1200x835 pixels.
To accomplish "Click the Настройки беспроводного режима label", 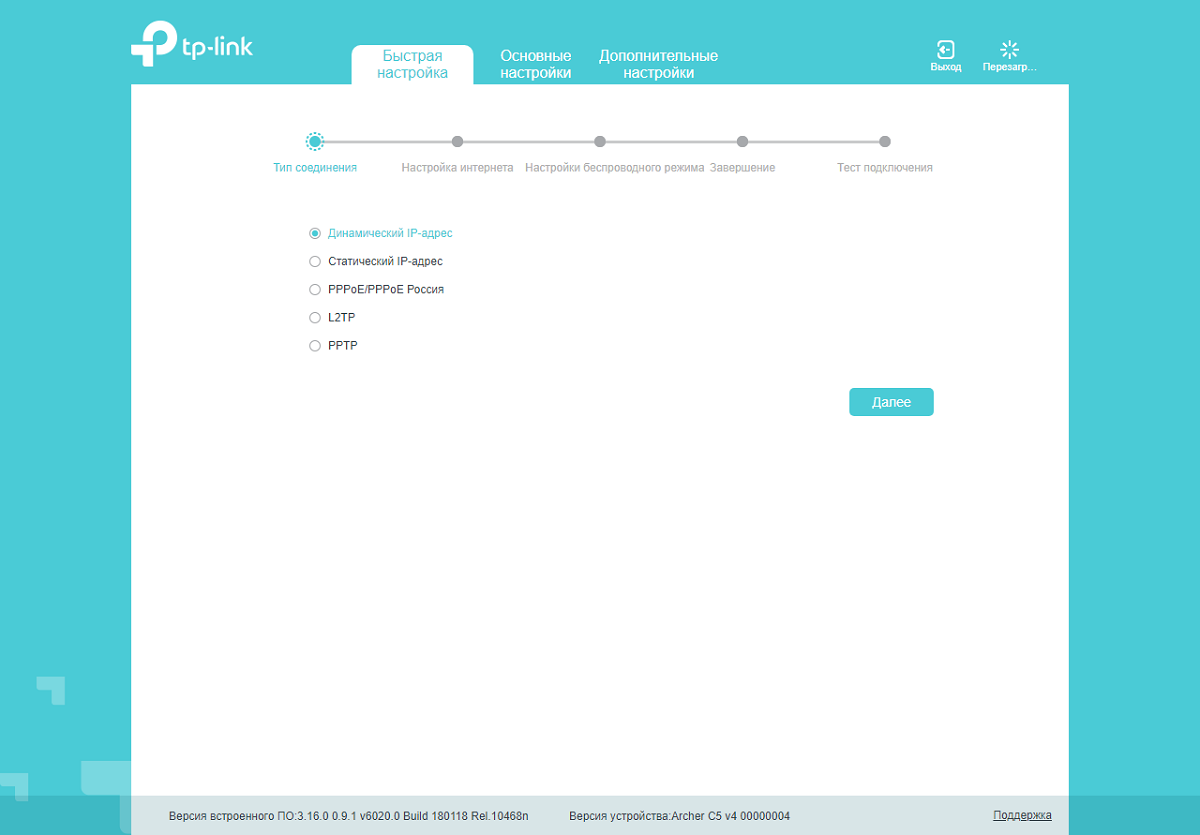I will 615,168.
